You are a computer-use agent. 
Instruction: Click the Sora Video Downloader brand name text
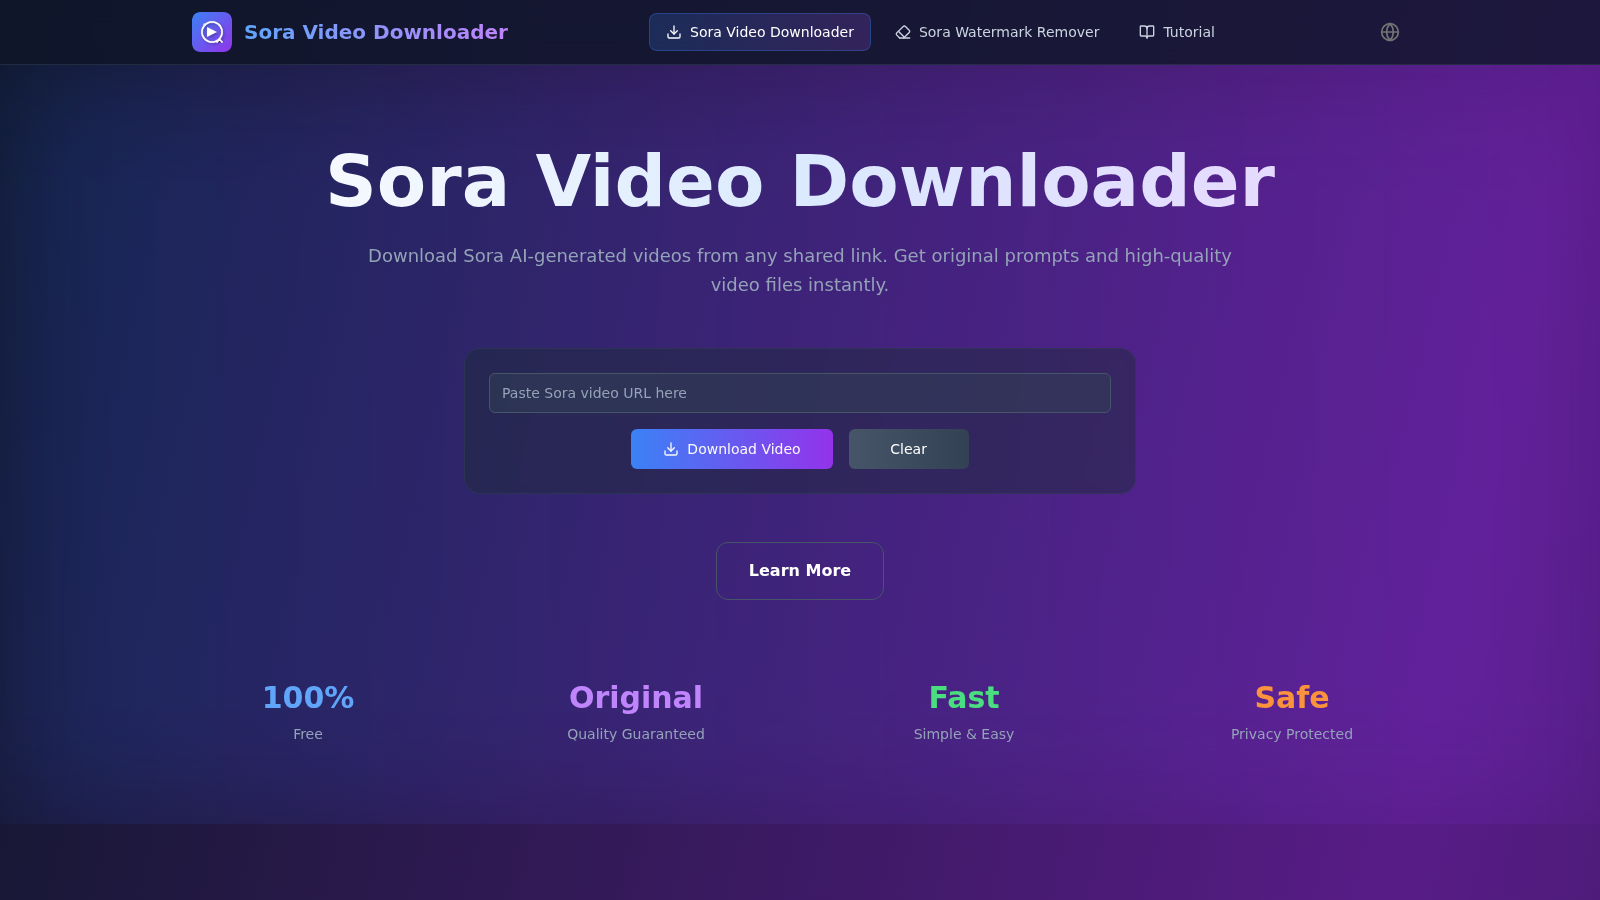(375, 32)
